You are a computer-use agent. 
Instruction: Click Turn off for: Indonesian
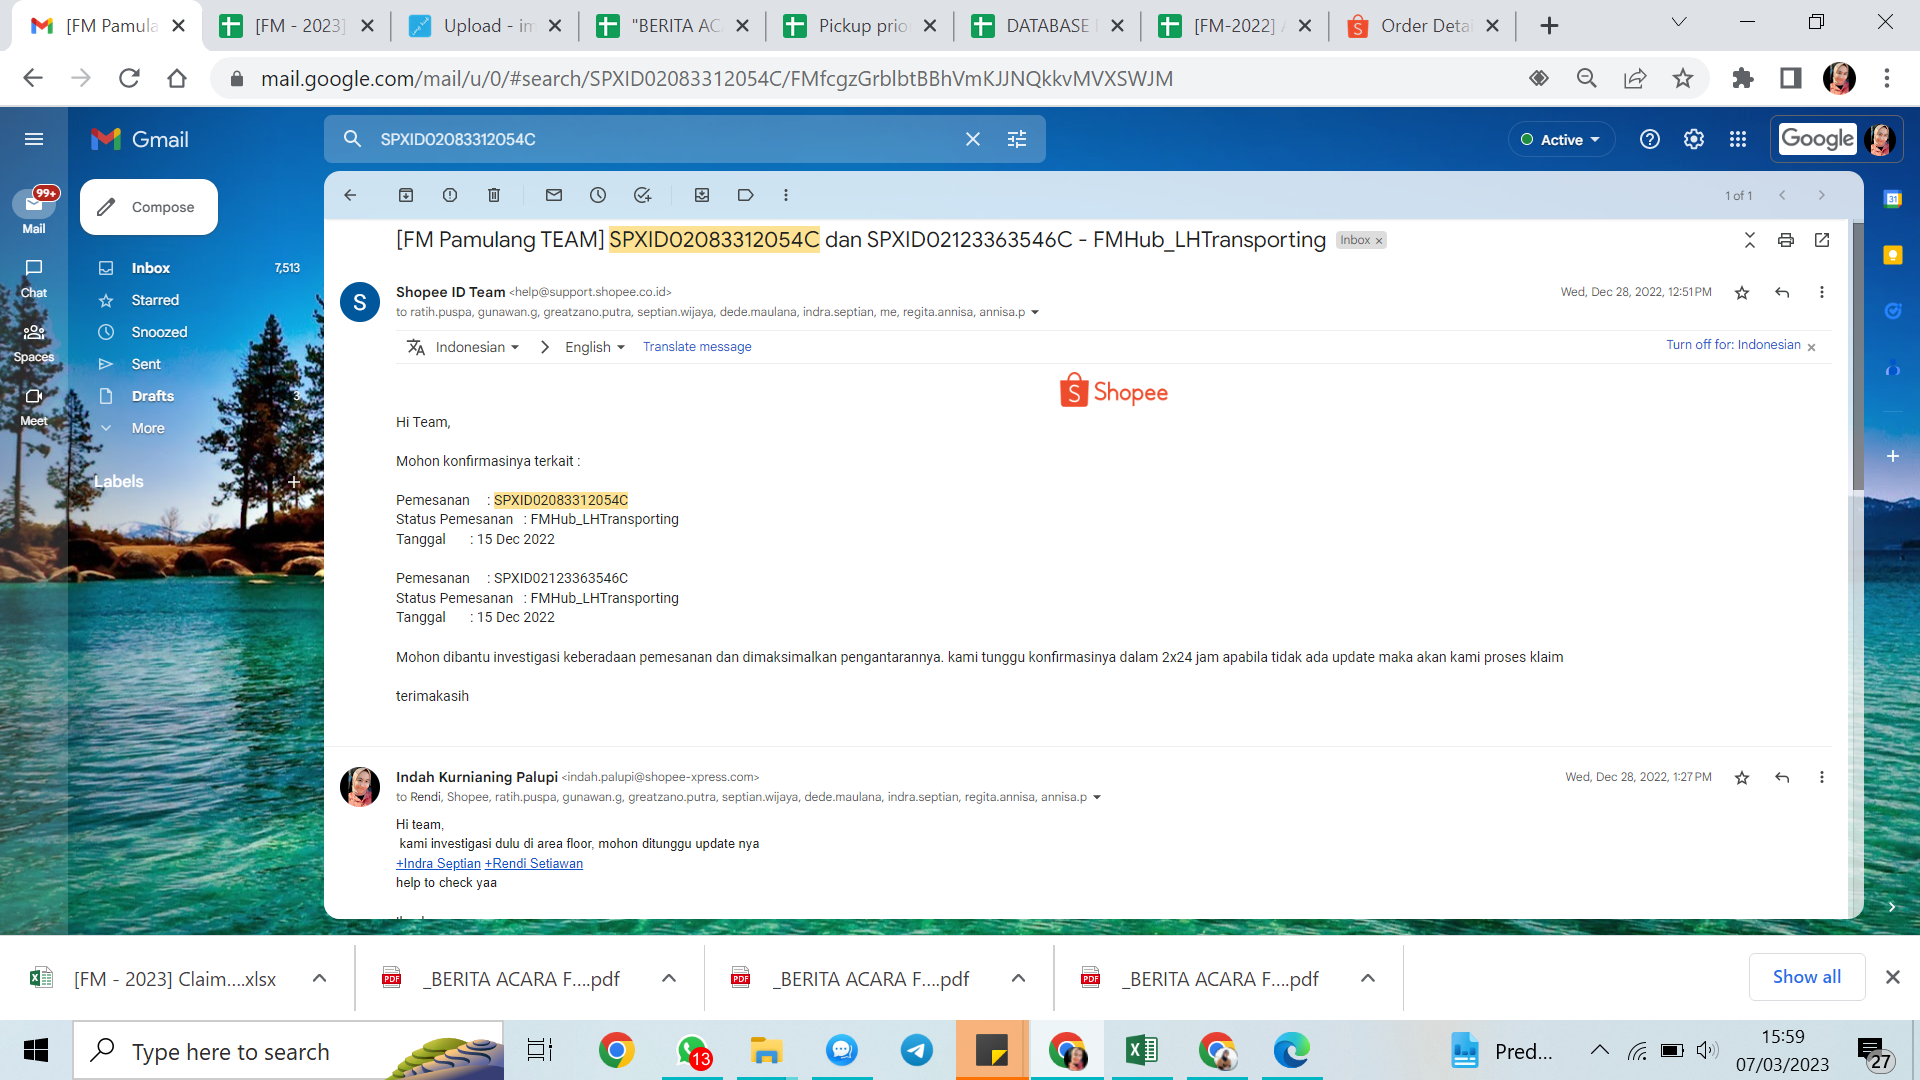(x=1733, y=345)
